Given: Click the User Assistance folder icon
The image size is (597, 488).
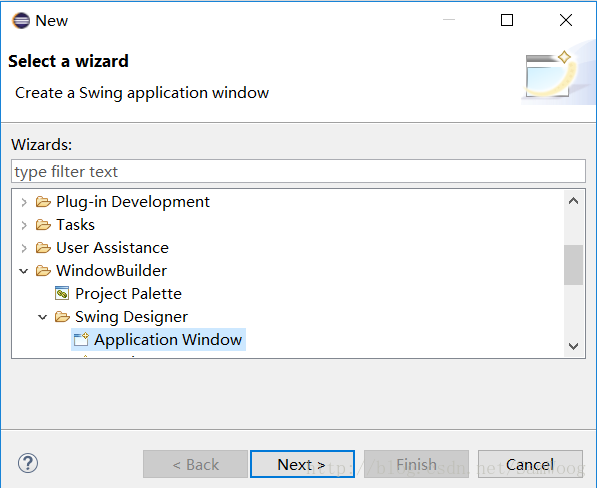Looking at the screenshot, I should pyautogui.click(x=43, y=248).
